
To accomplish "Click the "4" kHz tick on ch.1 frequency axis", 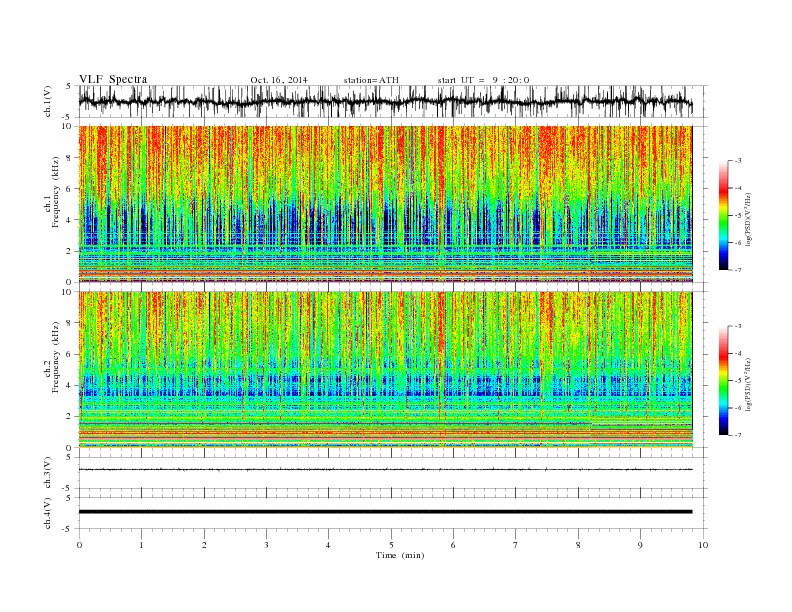I will coord(70,220).
